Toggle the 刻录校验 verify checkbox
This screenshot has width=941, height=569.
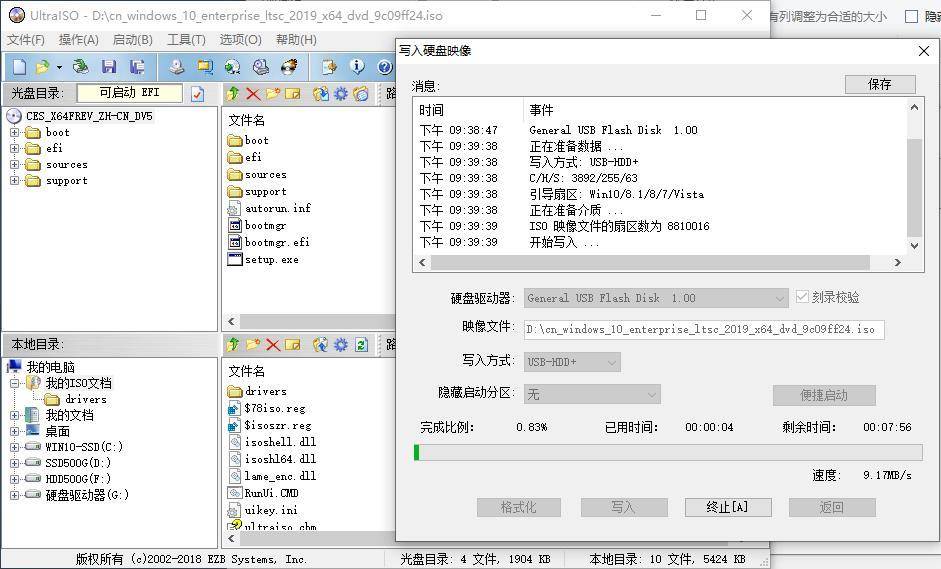[x=802, y=297]
